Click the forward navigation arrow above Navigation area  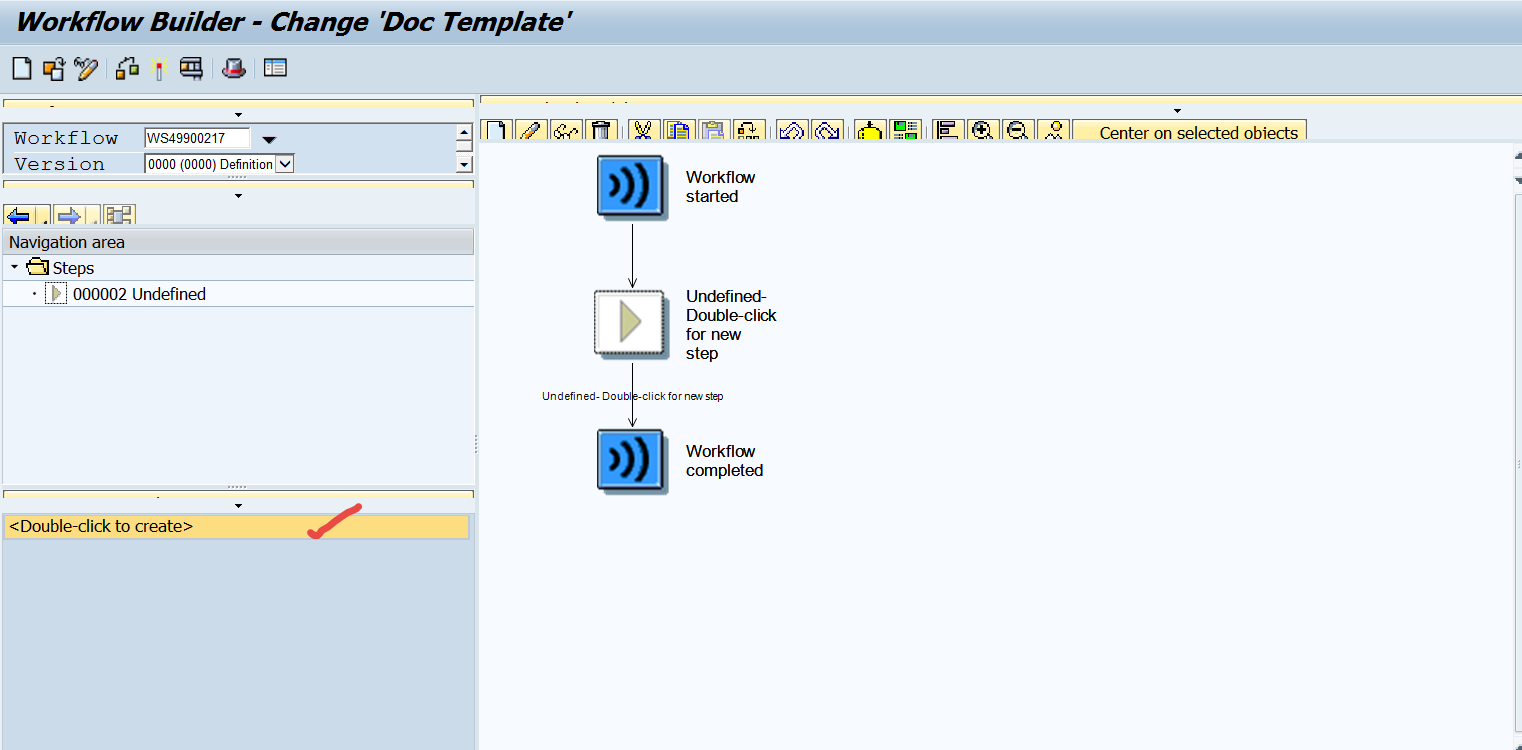70,214
